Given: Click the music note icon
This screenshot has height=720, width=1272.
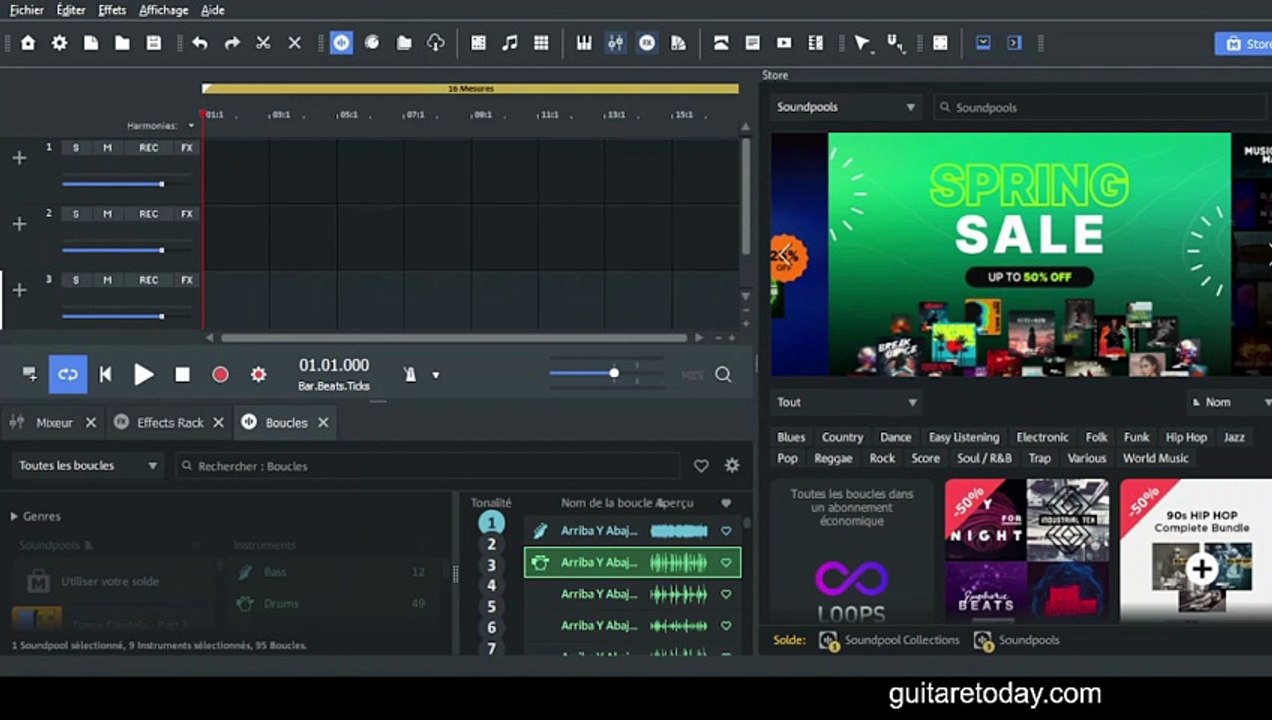Looking at the screenshot, I should (x=510, y=43).
